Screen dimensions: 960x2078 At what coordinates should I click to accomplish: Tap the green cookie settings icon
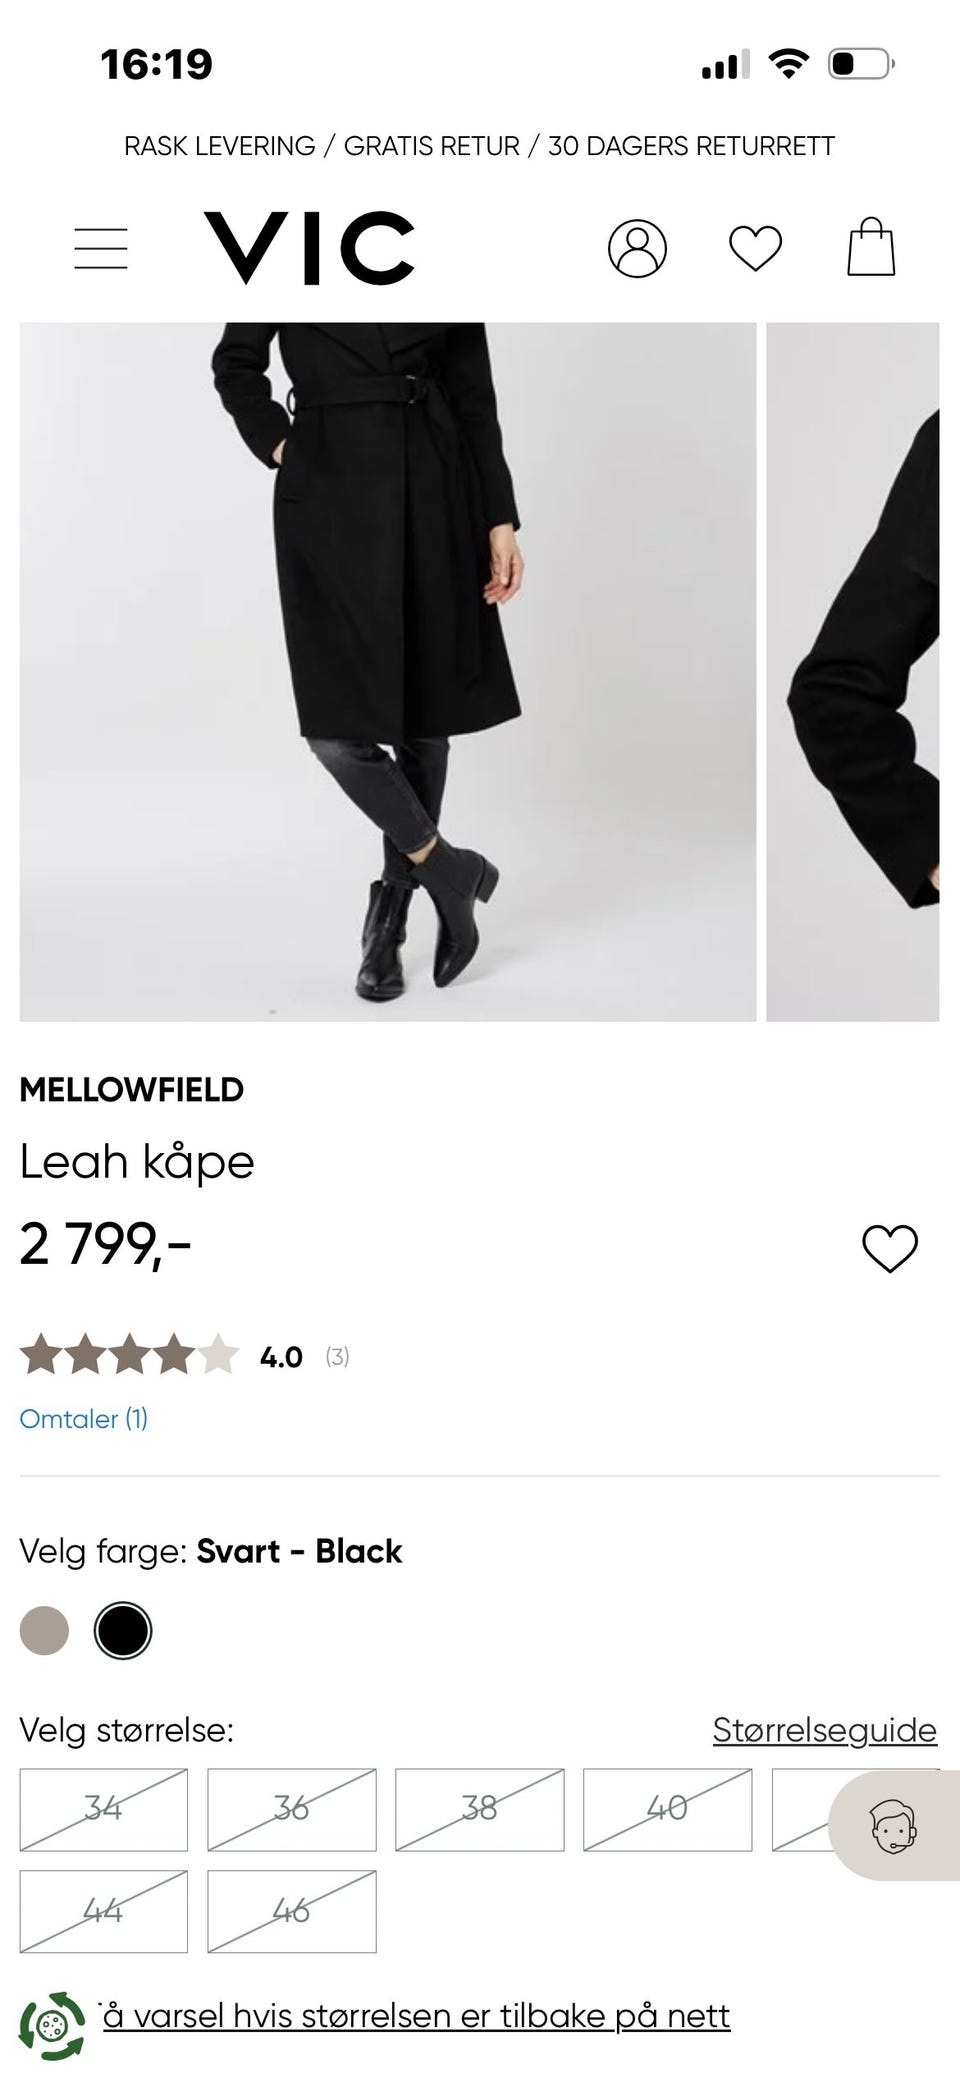click(x=52, y=2026)
